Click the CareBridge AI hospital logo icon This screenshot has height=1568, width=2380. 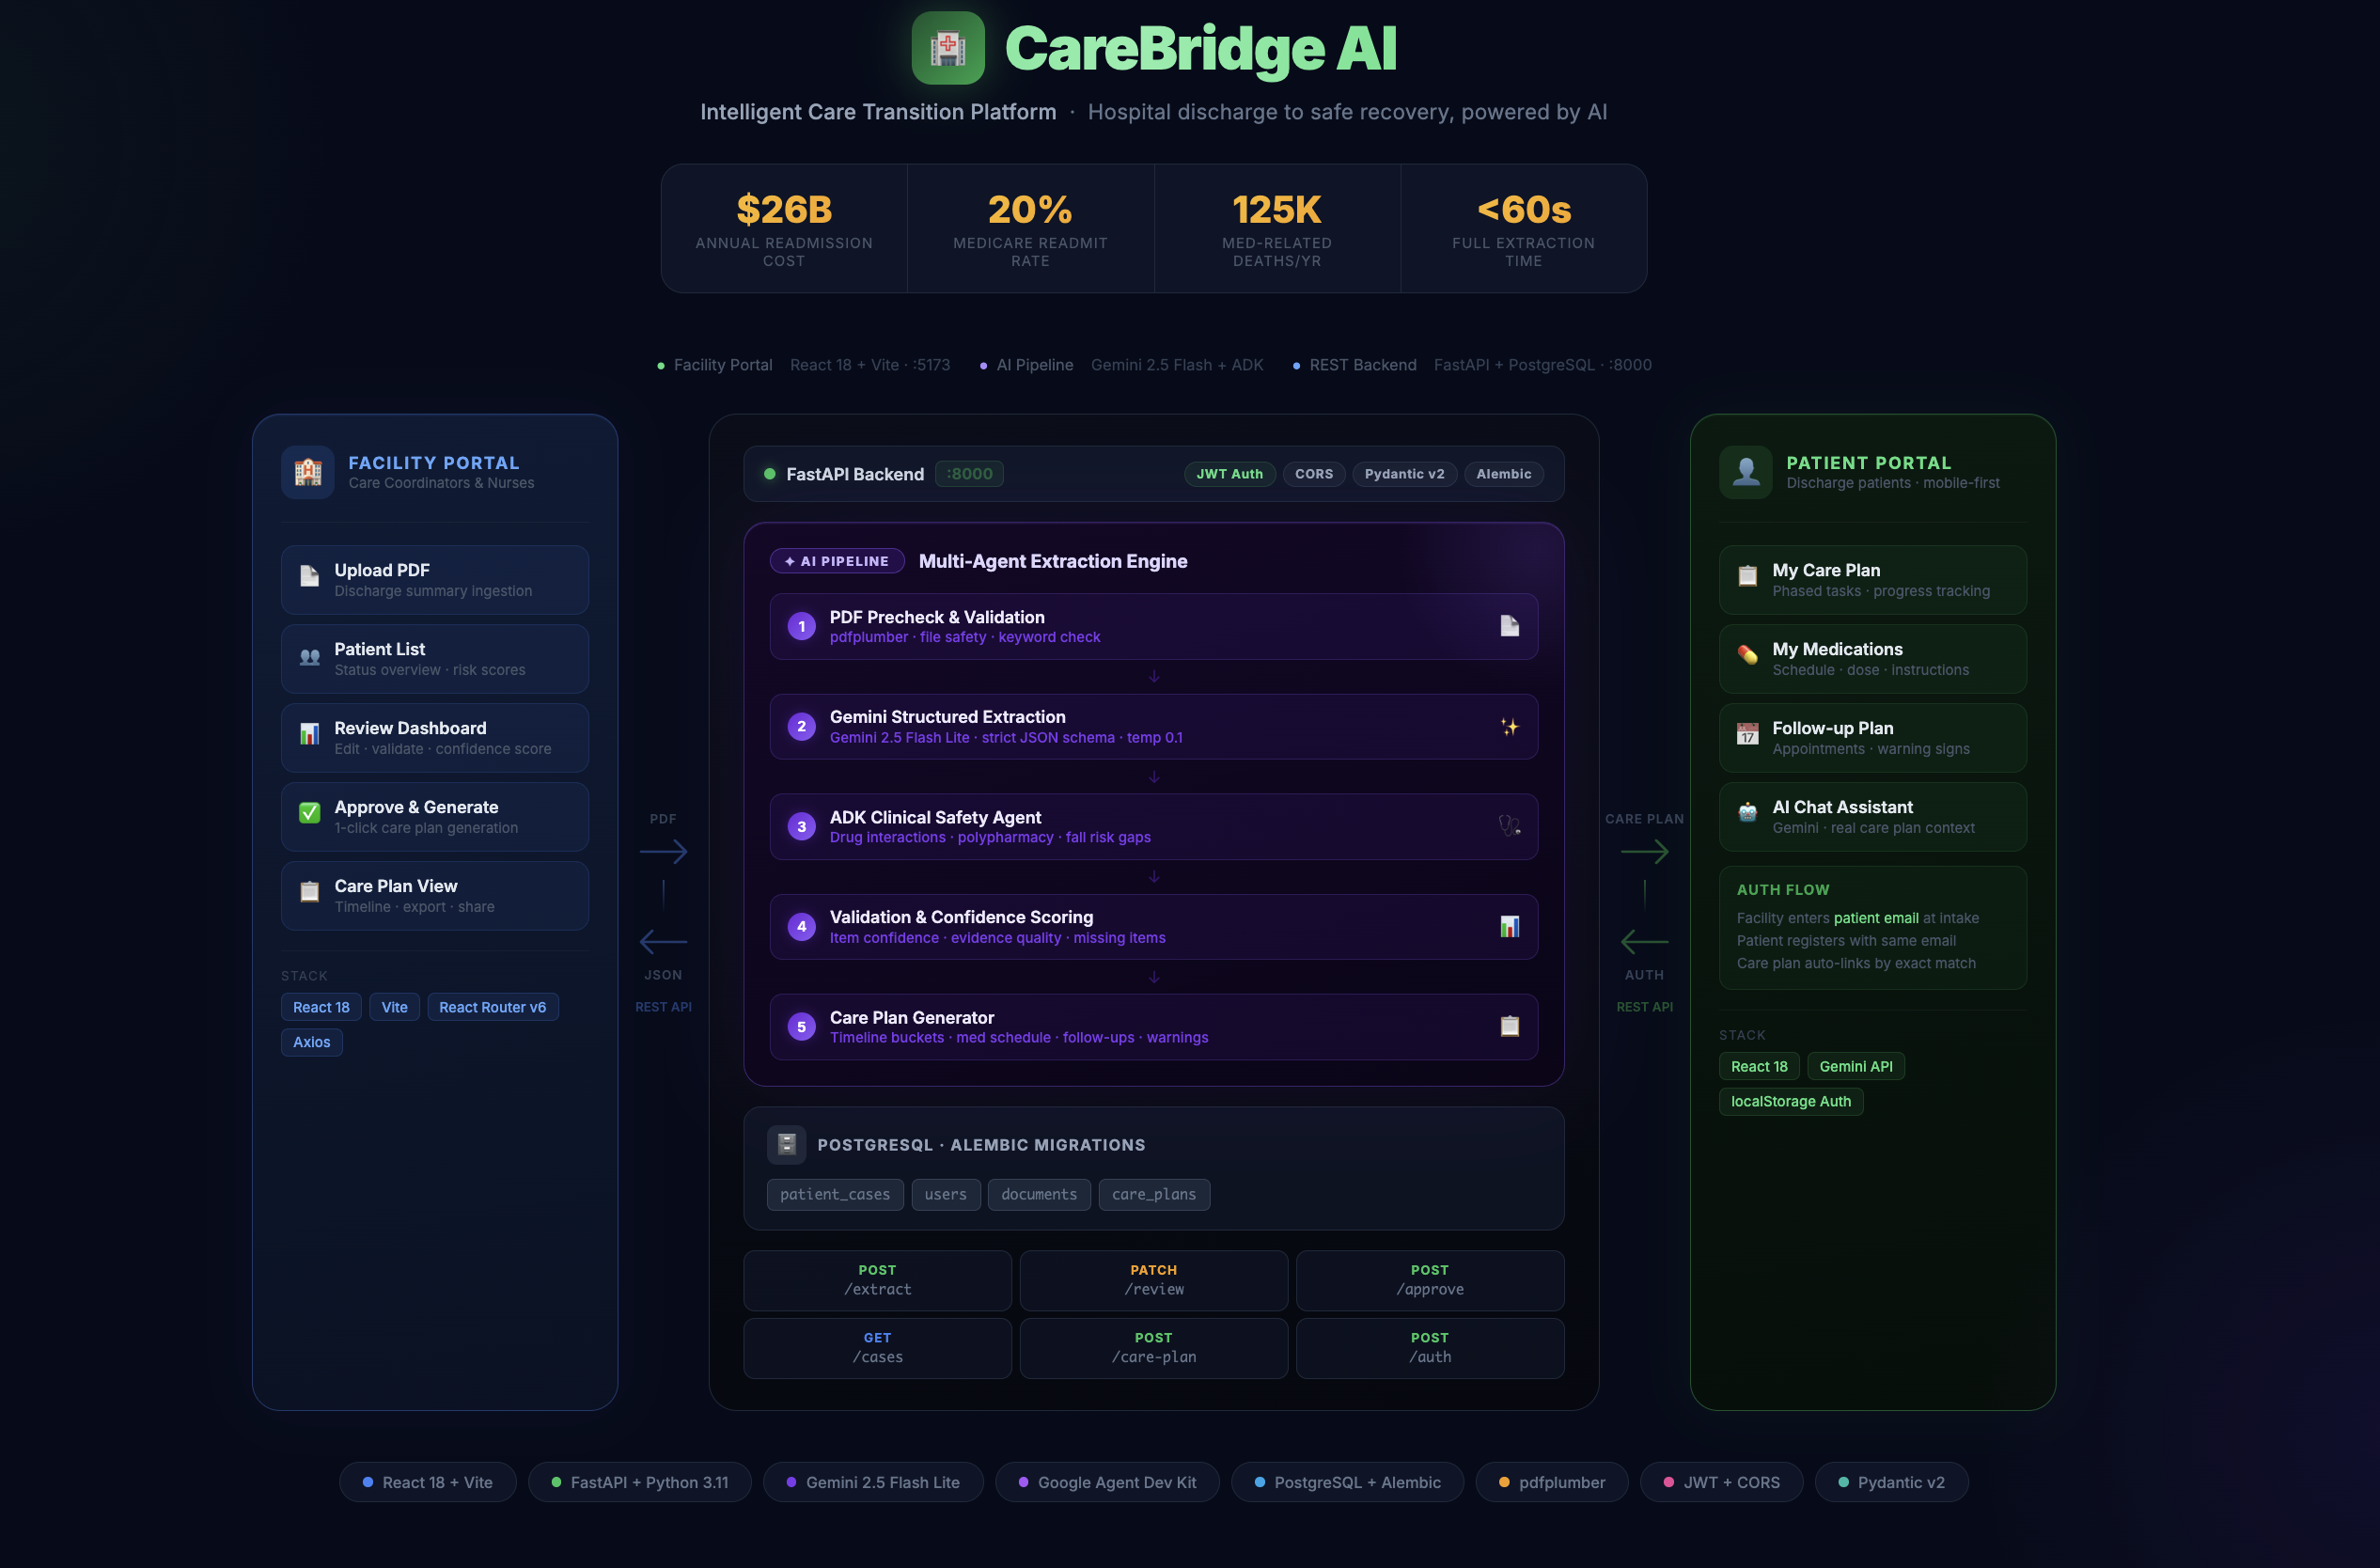coord(947,48)
